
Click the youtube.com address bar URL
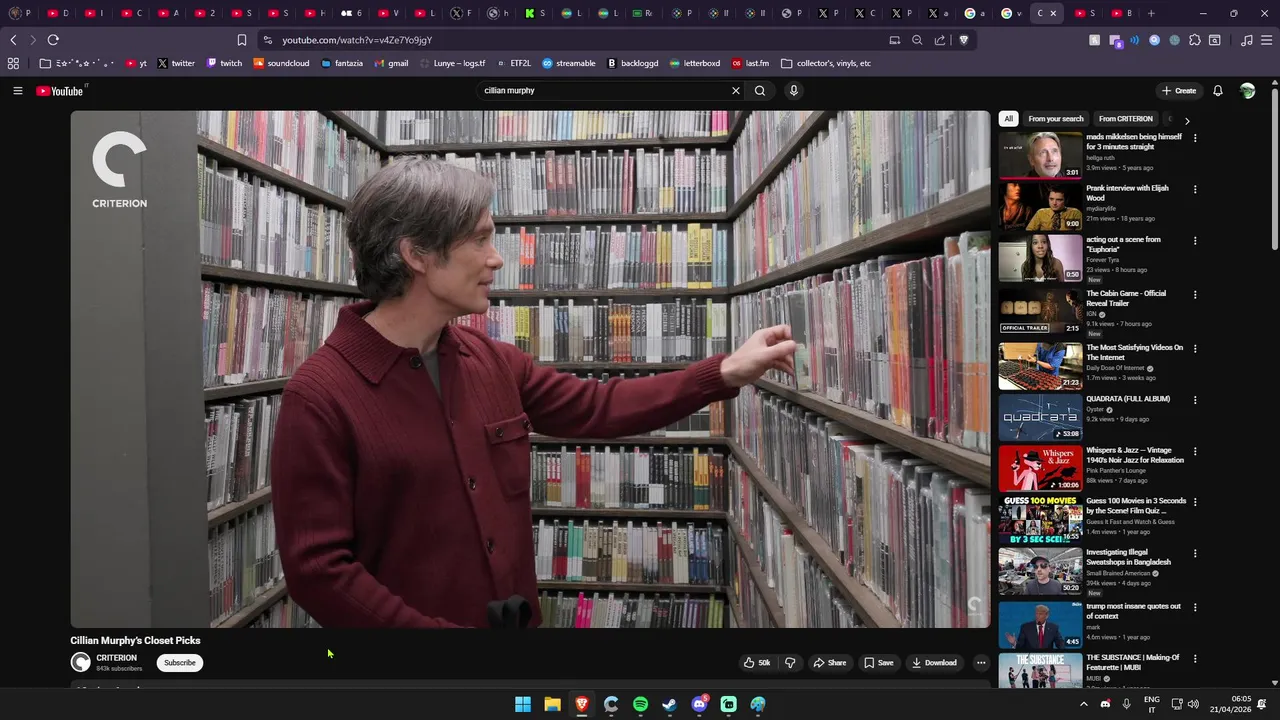(357, 40)
